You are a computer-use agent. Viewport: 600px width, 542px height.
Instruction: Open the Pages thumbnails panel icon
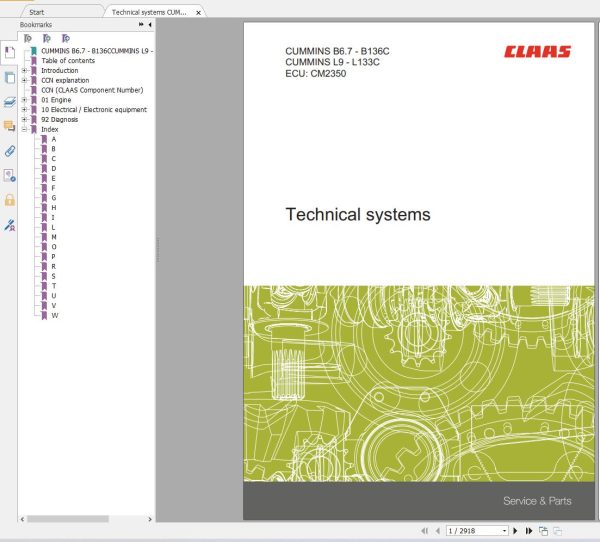pyautogui.click(x=10, y=78)
